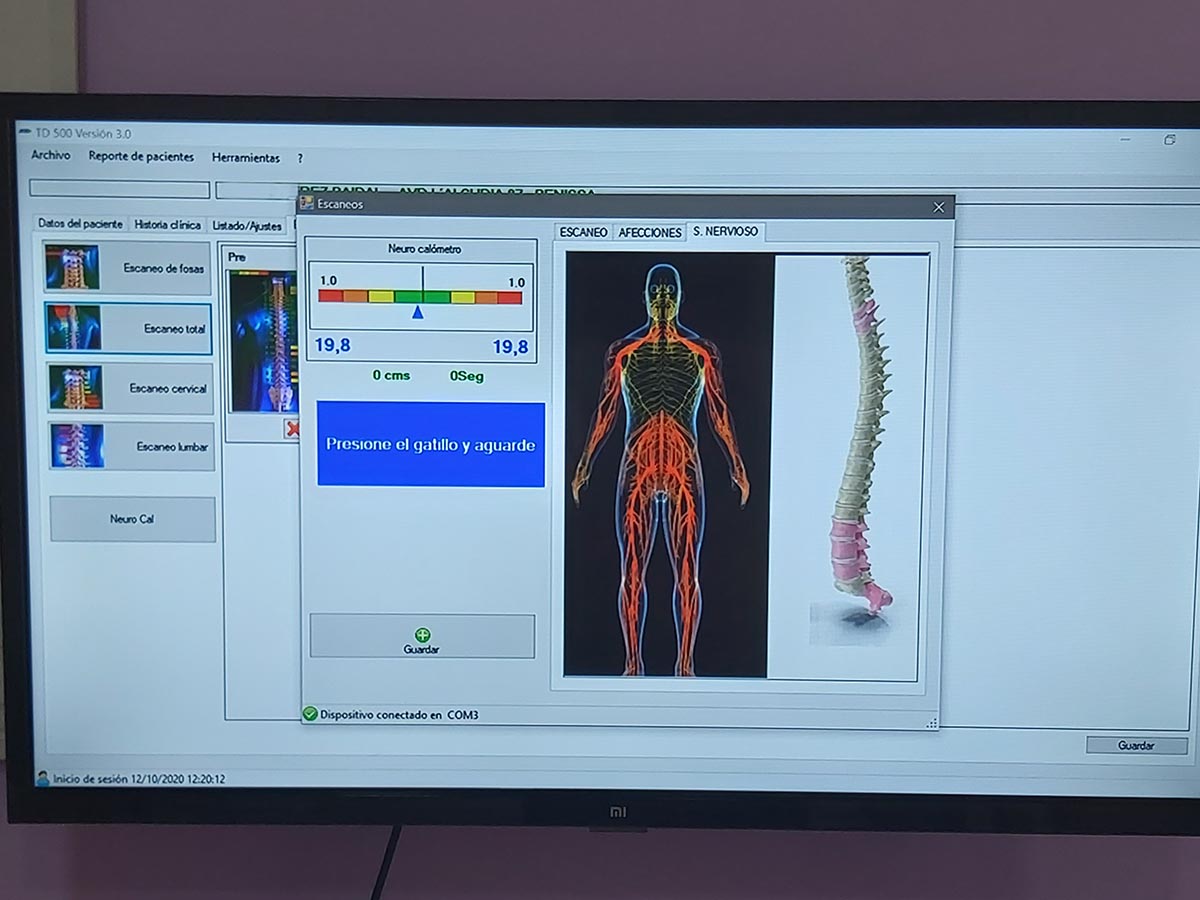Click the green plus Guardar icon
This screenshot has height=900, width=1200.
pyautogui.click(x=422, y=635)
